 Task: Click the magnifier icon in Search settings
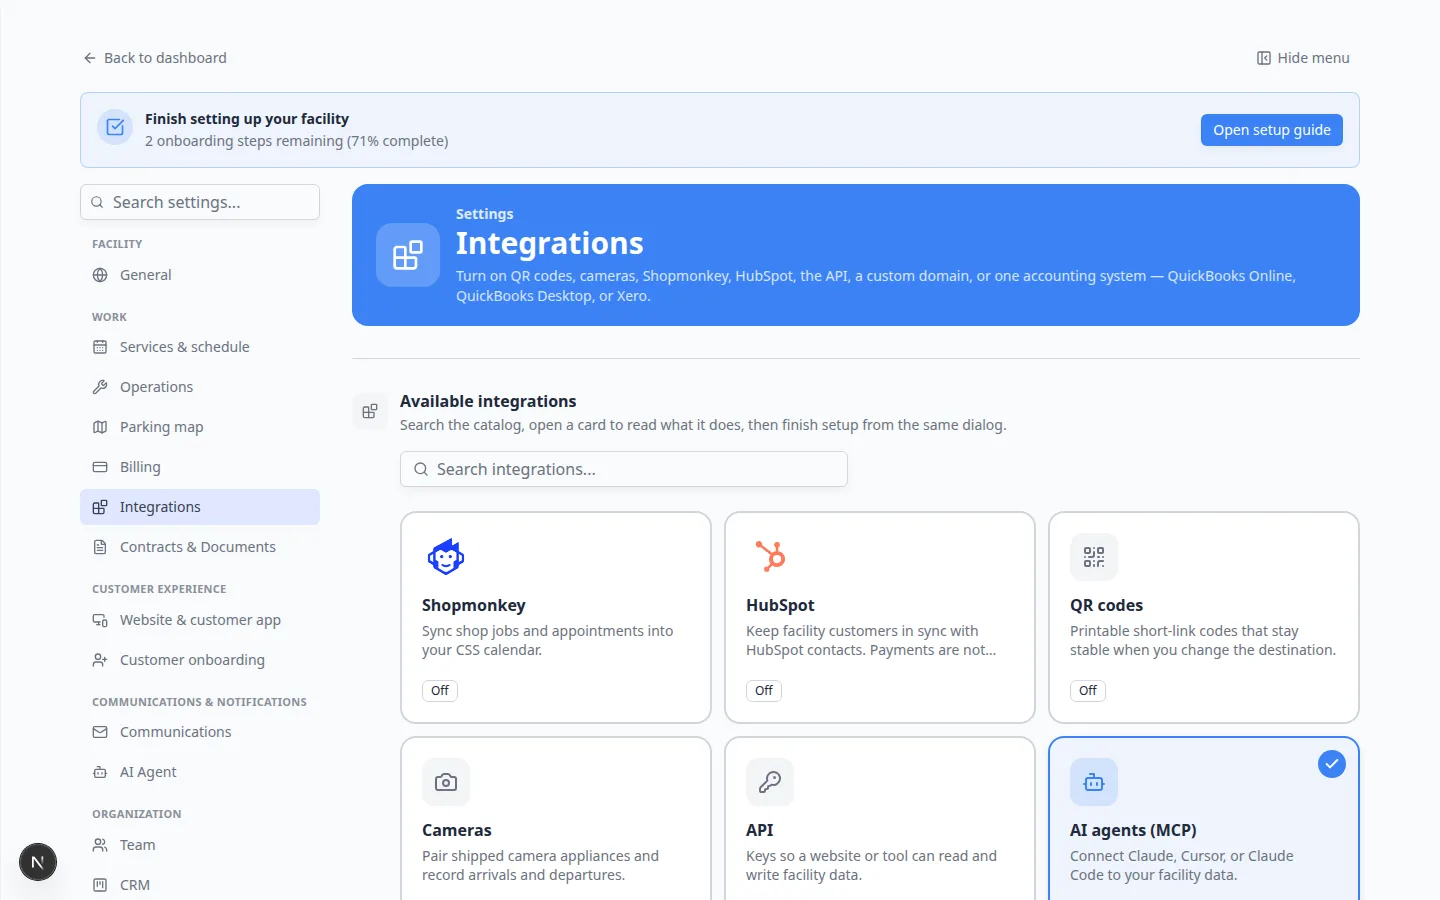point(97,202)
